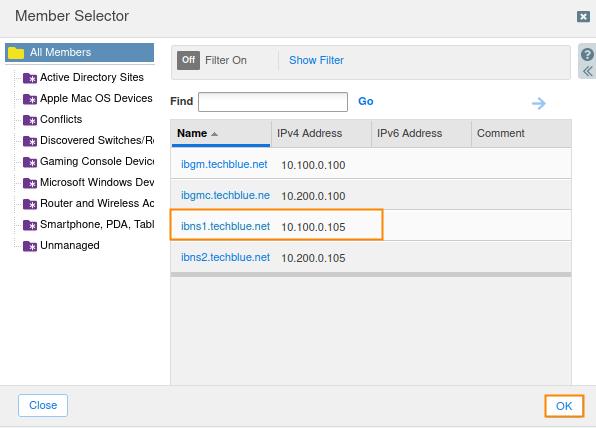
Task: Collapse the side help panel chevrons
Action: tap(588, 71)
